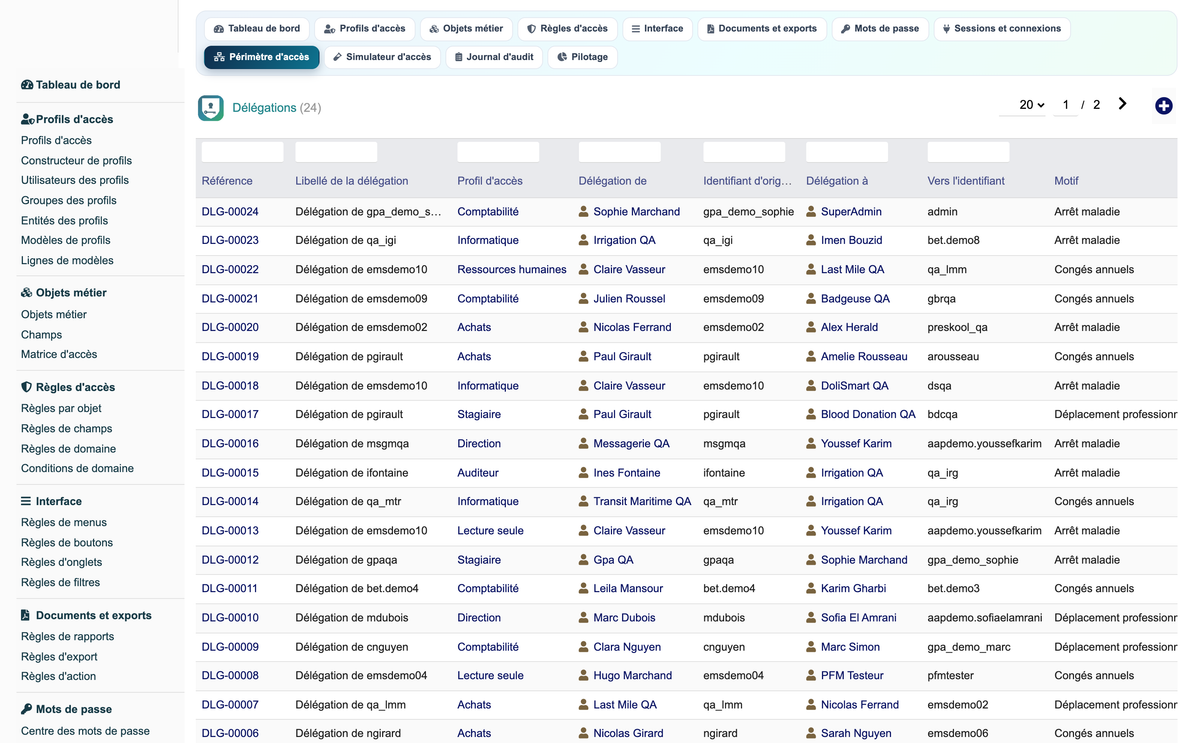1200x743 pixels.
Task: Click user icon beside Messagerie QA
Action: click(584, 444)
